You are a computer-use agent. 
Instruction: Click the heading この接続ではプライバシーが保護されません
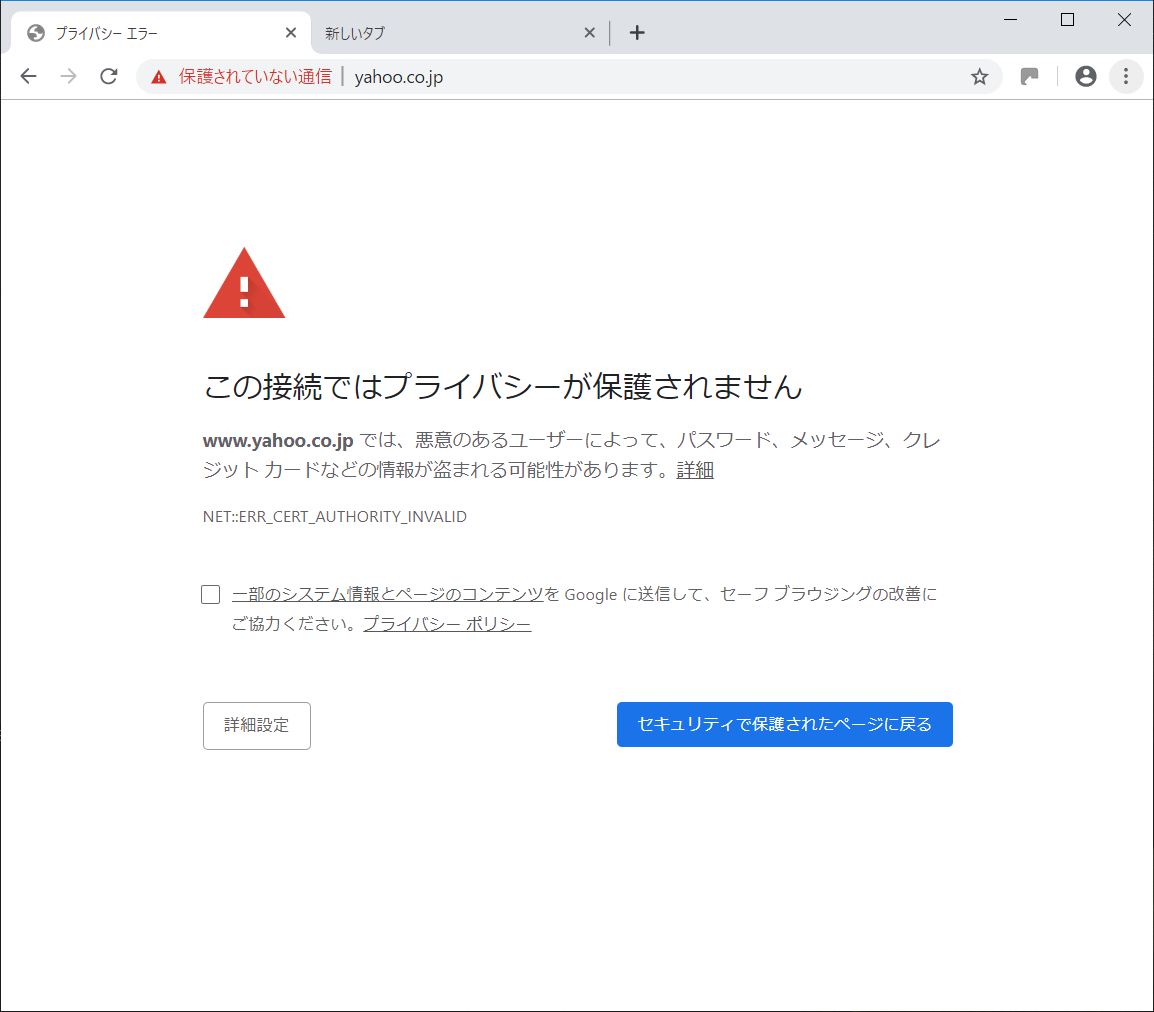tap(503, 386)
